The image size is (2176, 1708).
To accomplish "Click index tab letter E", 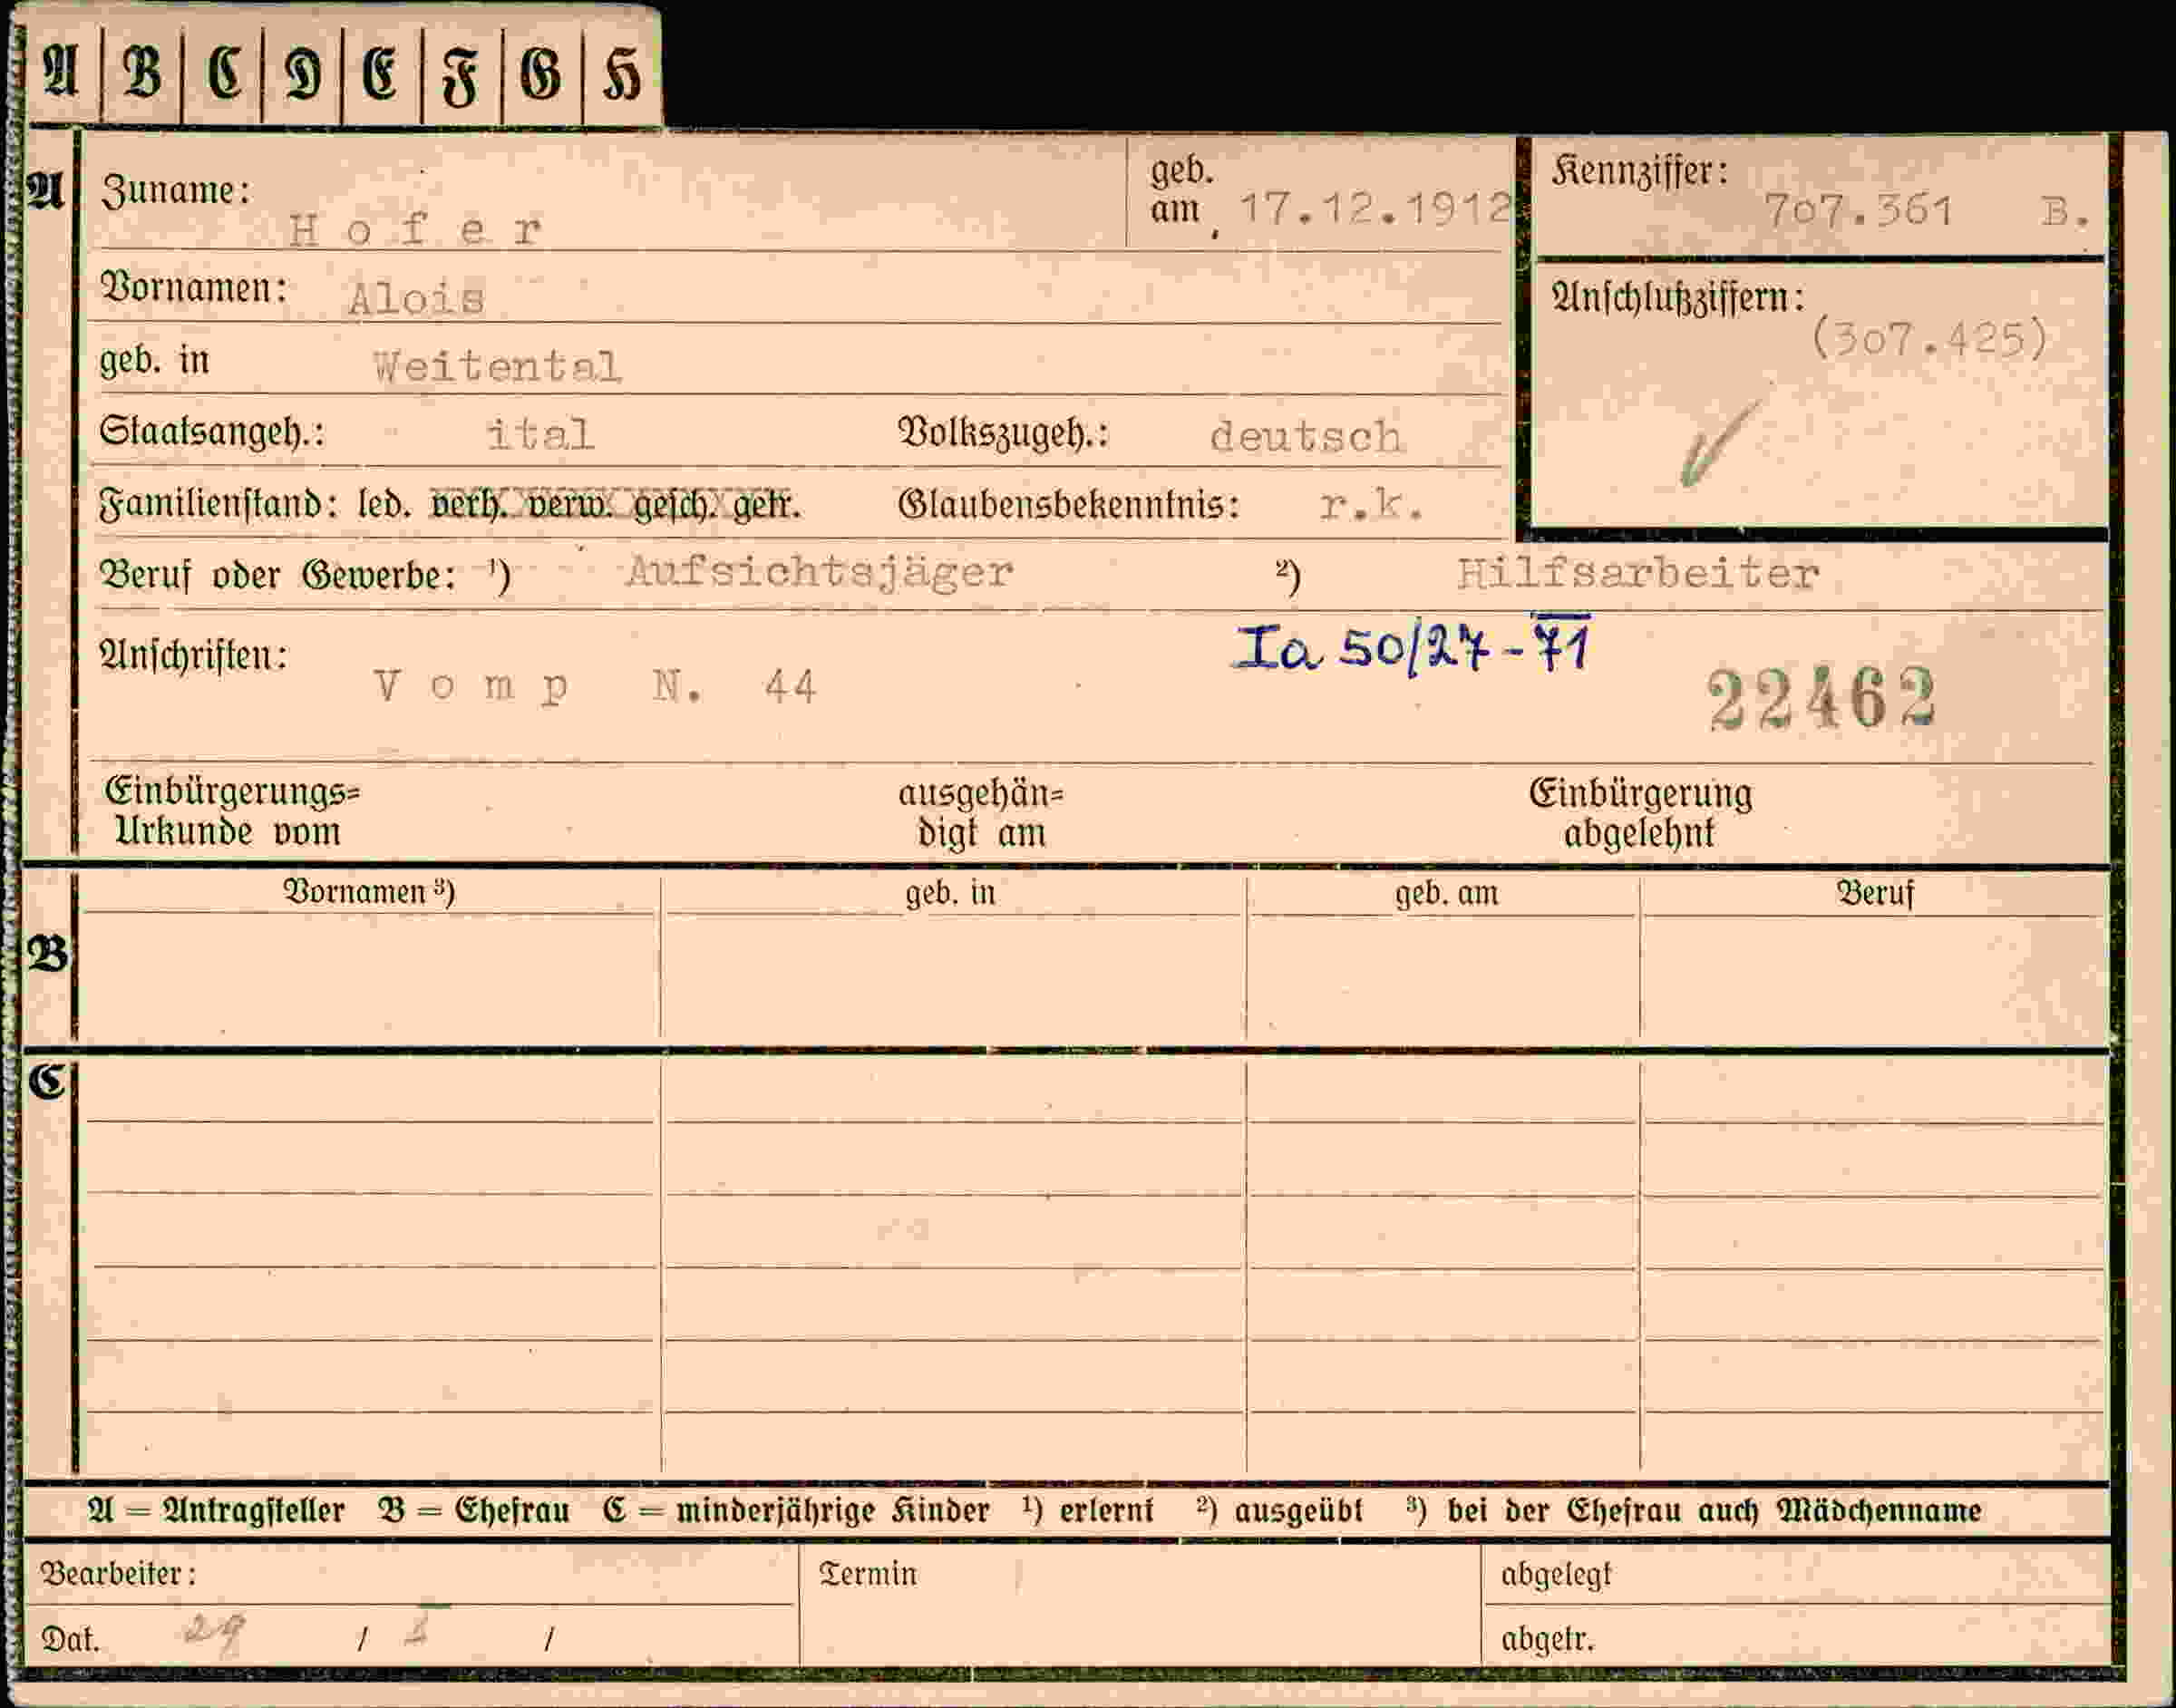I will (x=380, y=74).
